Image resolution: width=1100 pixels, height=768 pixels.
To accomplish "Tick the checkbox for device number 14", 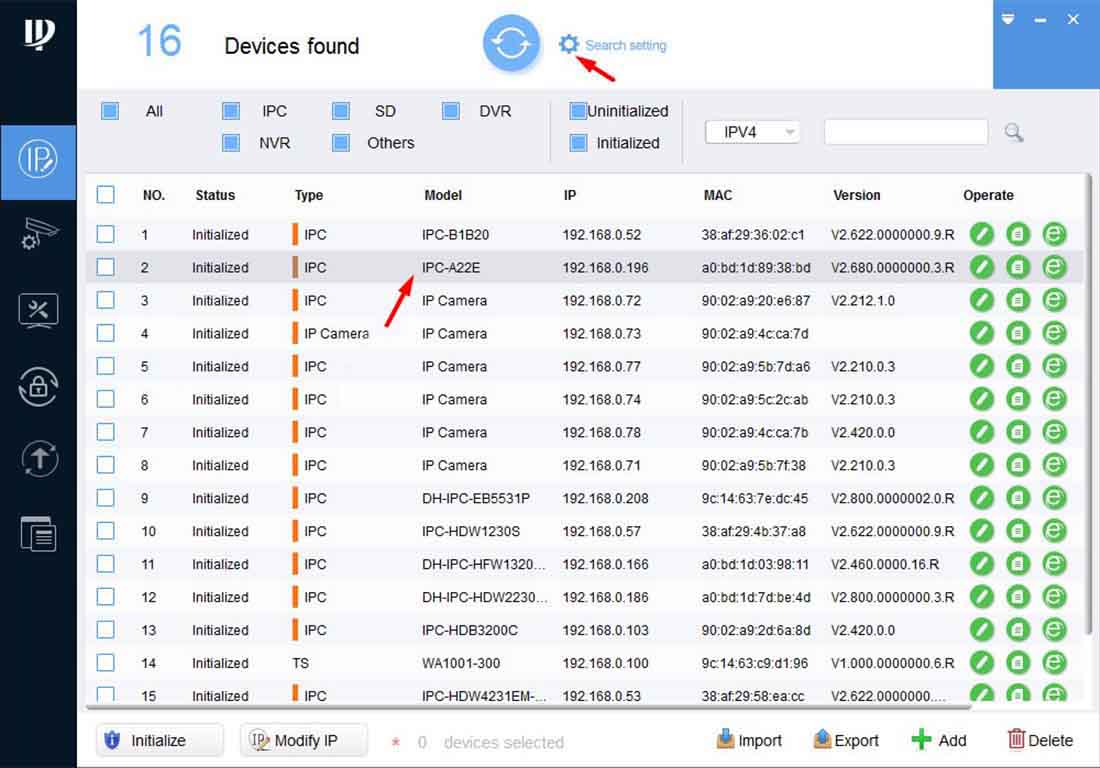I will coord(106,663).
